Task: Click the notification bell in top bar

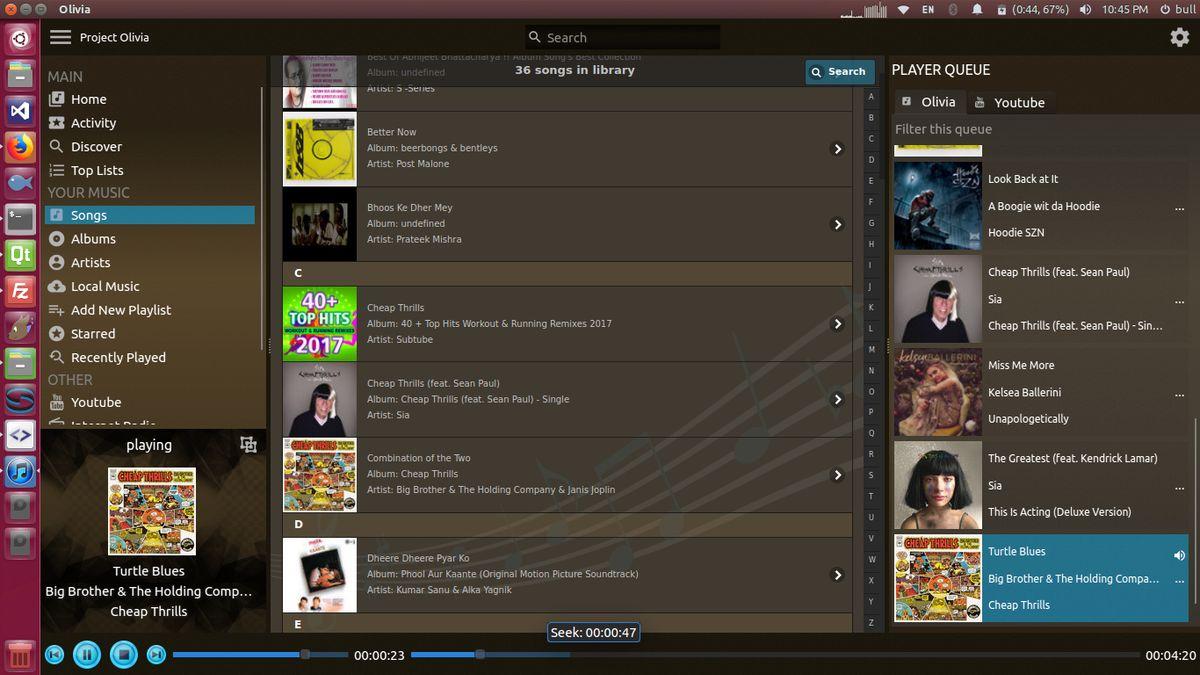Action: pos(977,9)
